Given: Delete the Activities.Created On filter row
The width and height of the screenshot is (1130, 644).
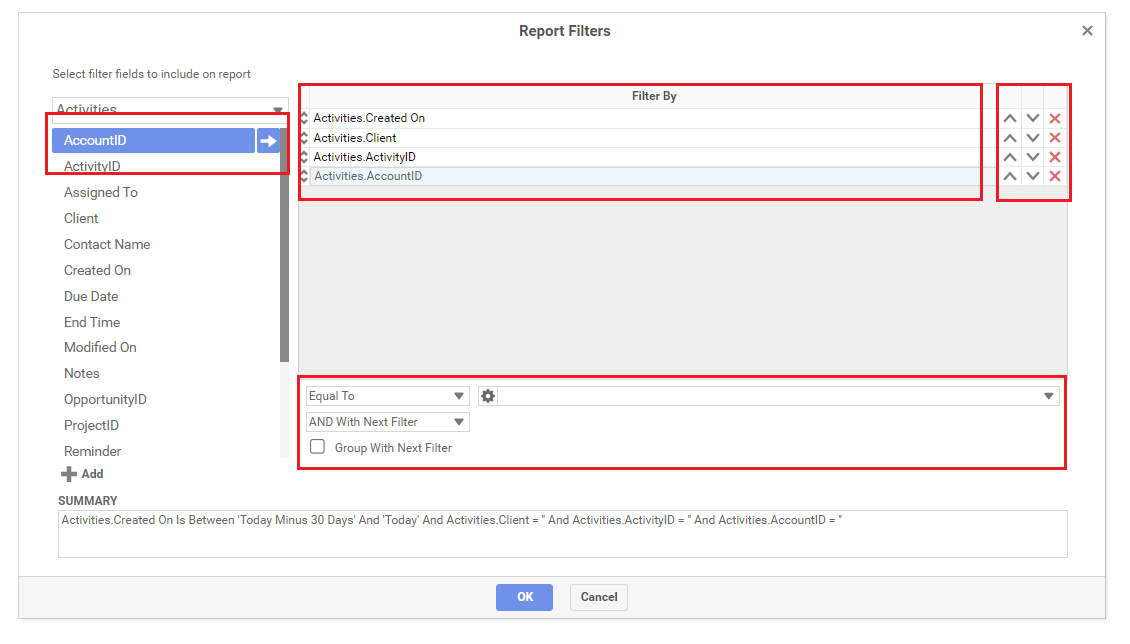Looking at the screenshot, I should click(x=1054, y=119).
